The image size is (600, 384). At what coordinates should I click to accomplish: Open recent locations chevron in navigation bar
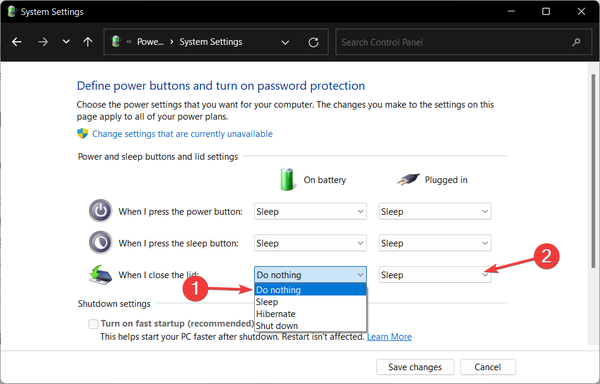tap(66, 41)
